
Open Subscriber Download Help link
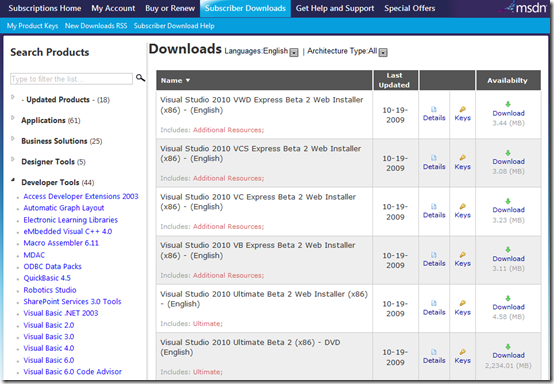(174, 26)
